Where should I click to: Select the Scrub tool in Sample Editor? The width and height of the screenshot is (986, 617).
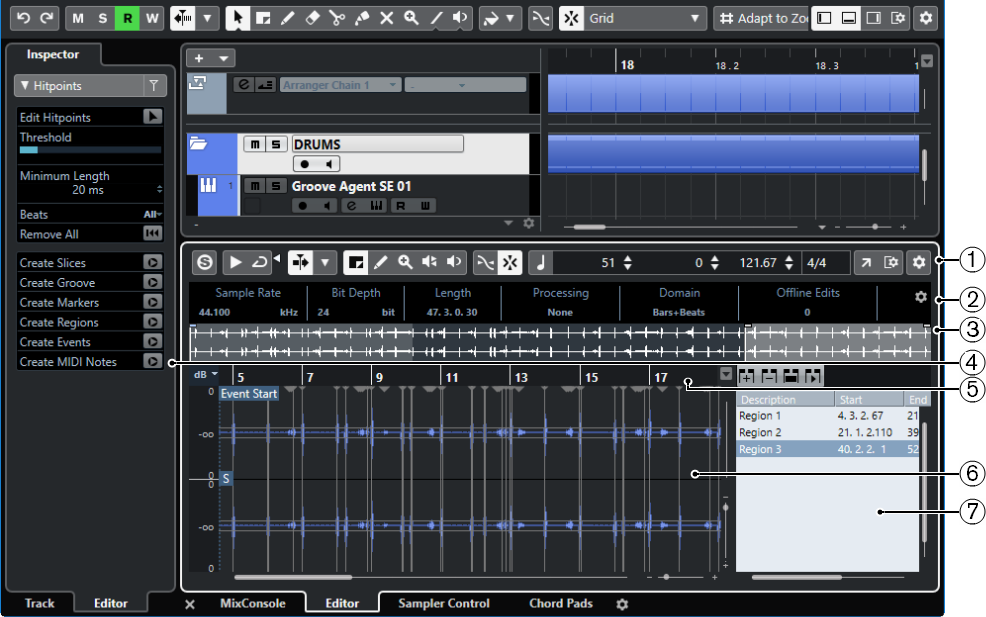(429, 262)
